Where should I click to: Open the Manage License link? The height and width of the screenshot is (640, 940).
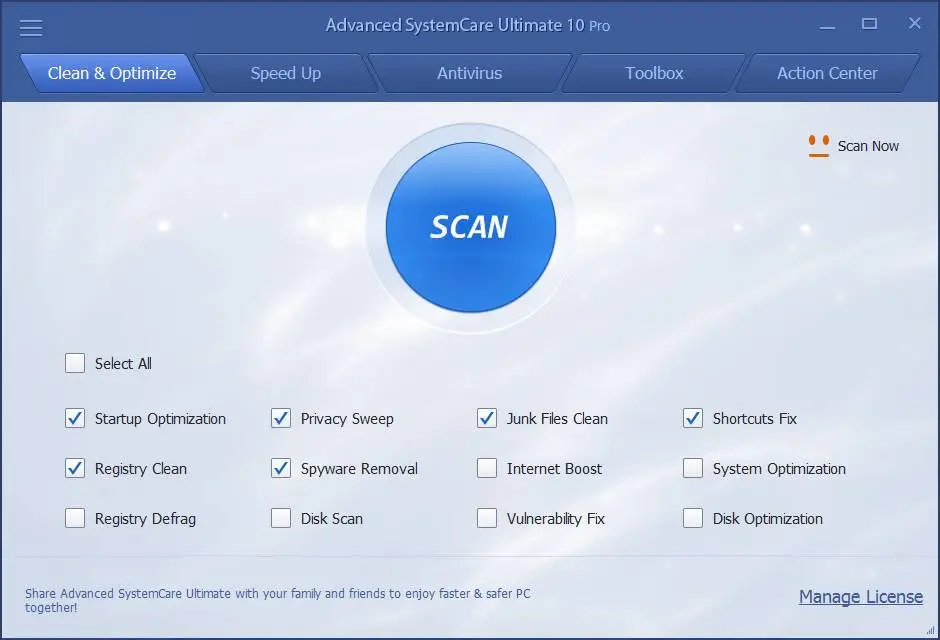pos(861,597)
